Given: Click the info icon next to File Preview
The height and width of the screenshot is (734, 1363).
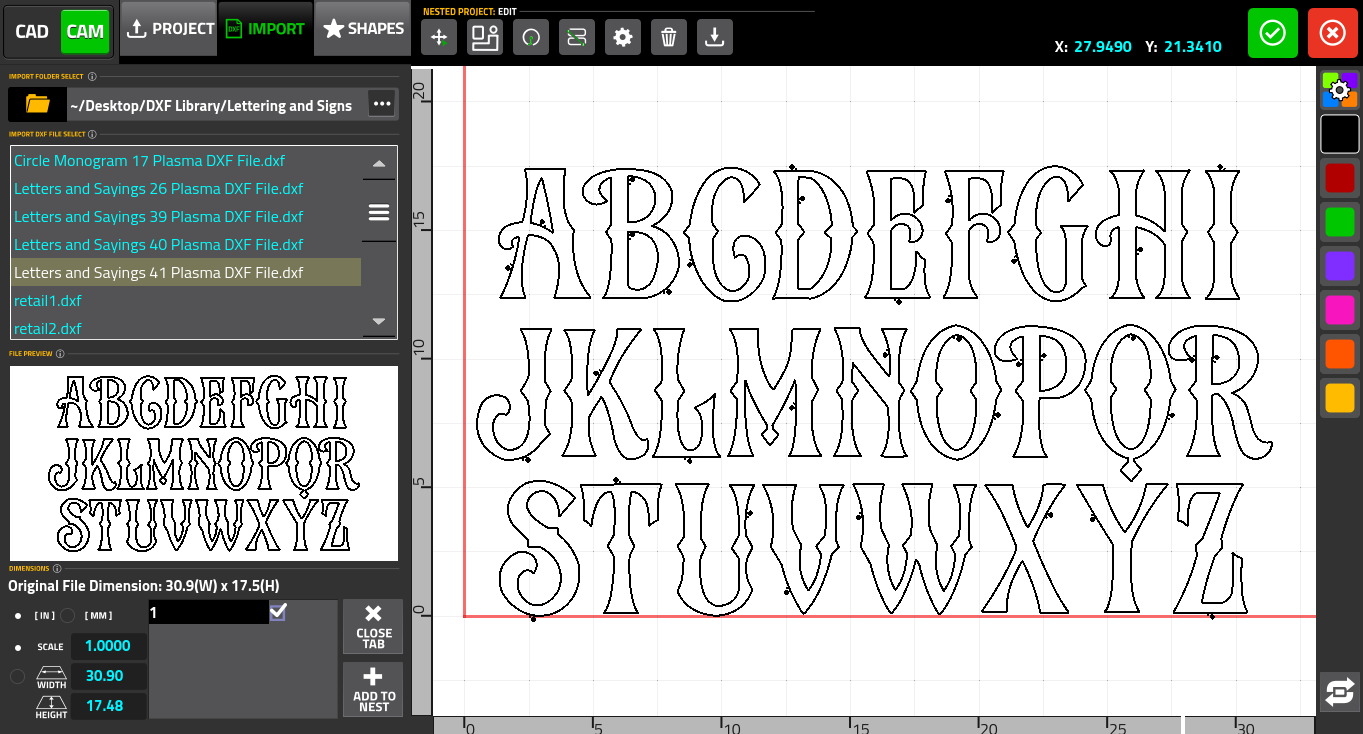Looking at the screenshot, I should pyautogui.click(x=60, y=353).
